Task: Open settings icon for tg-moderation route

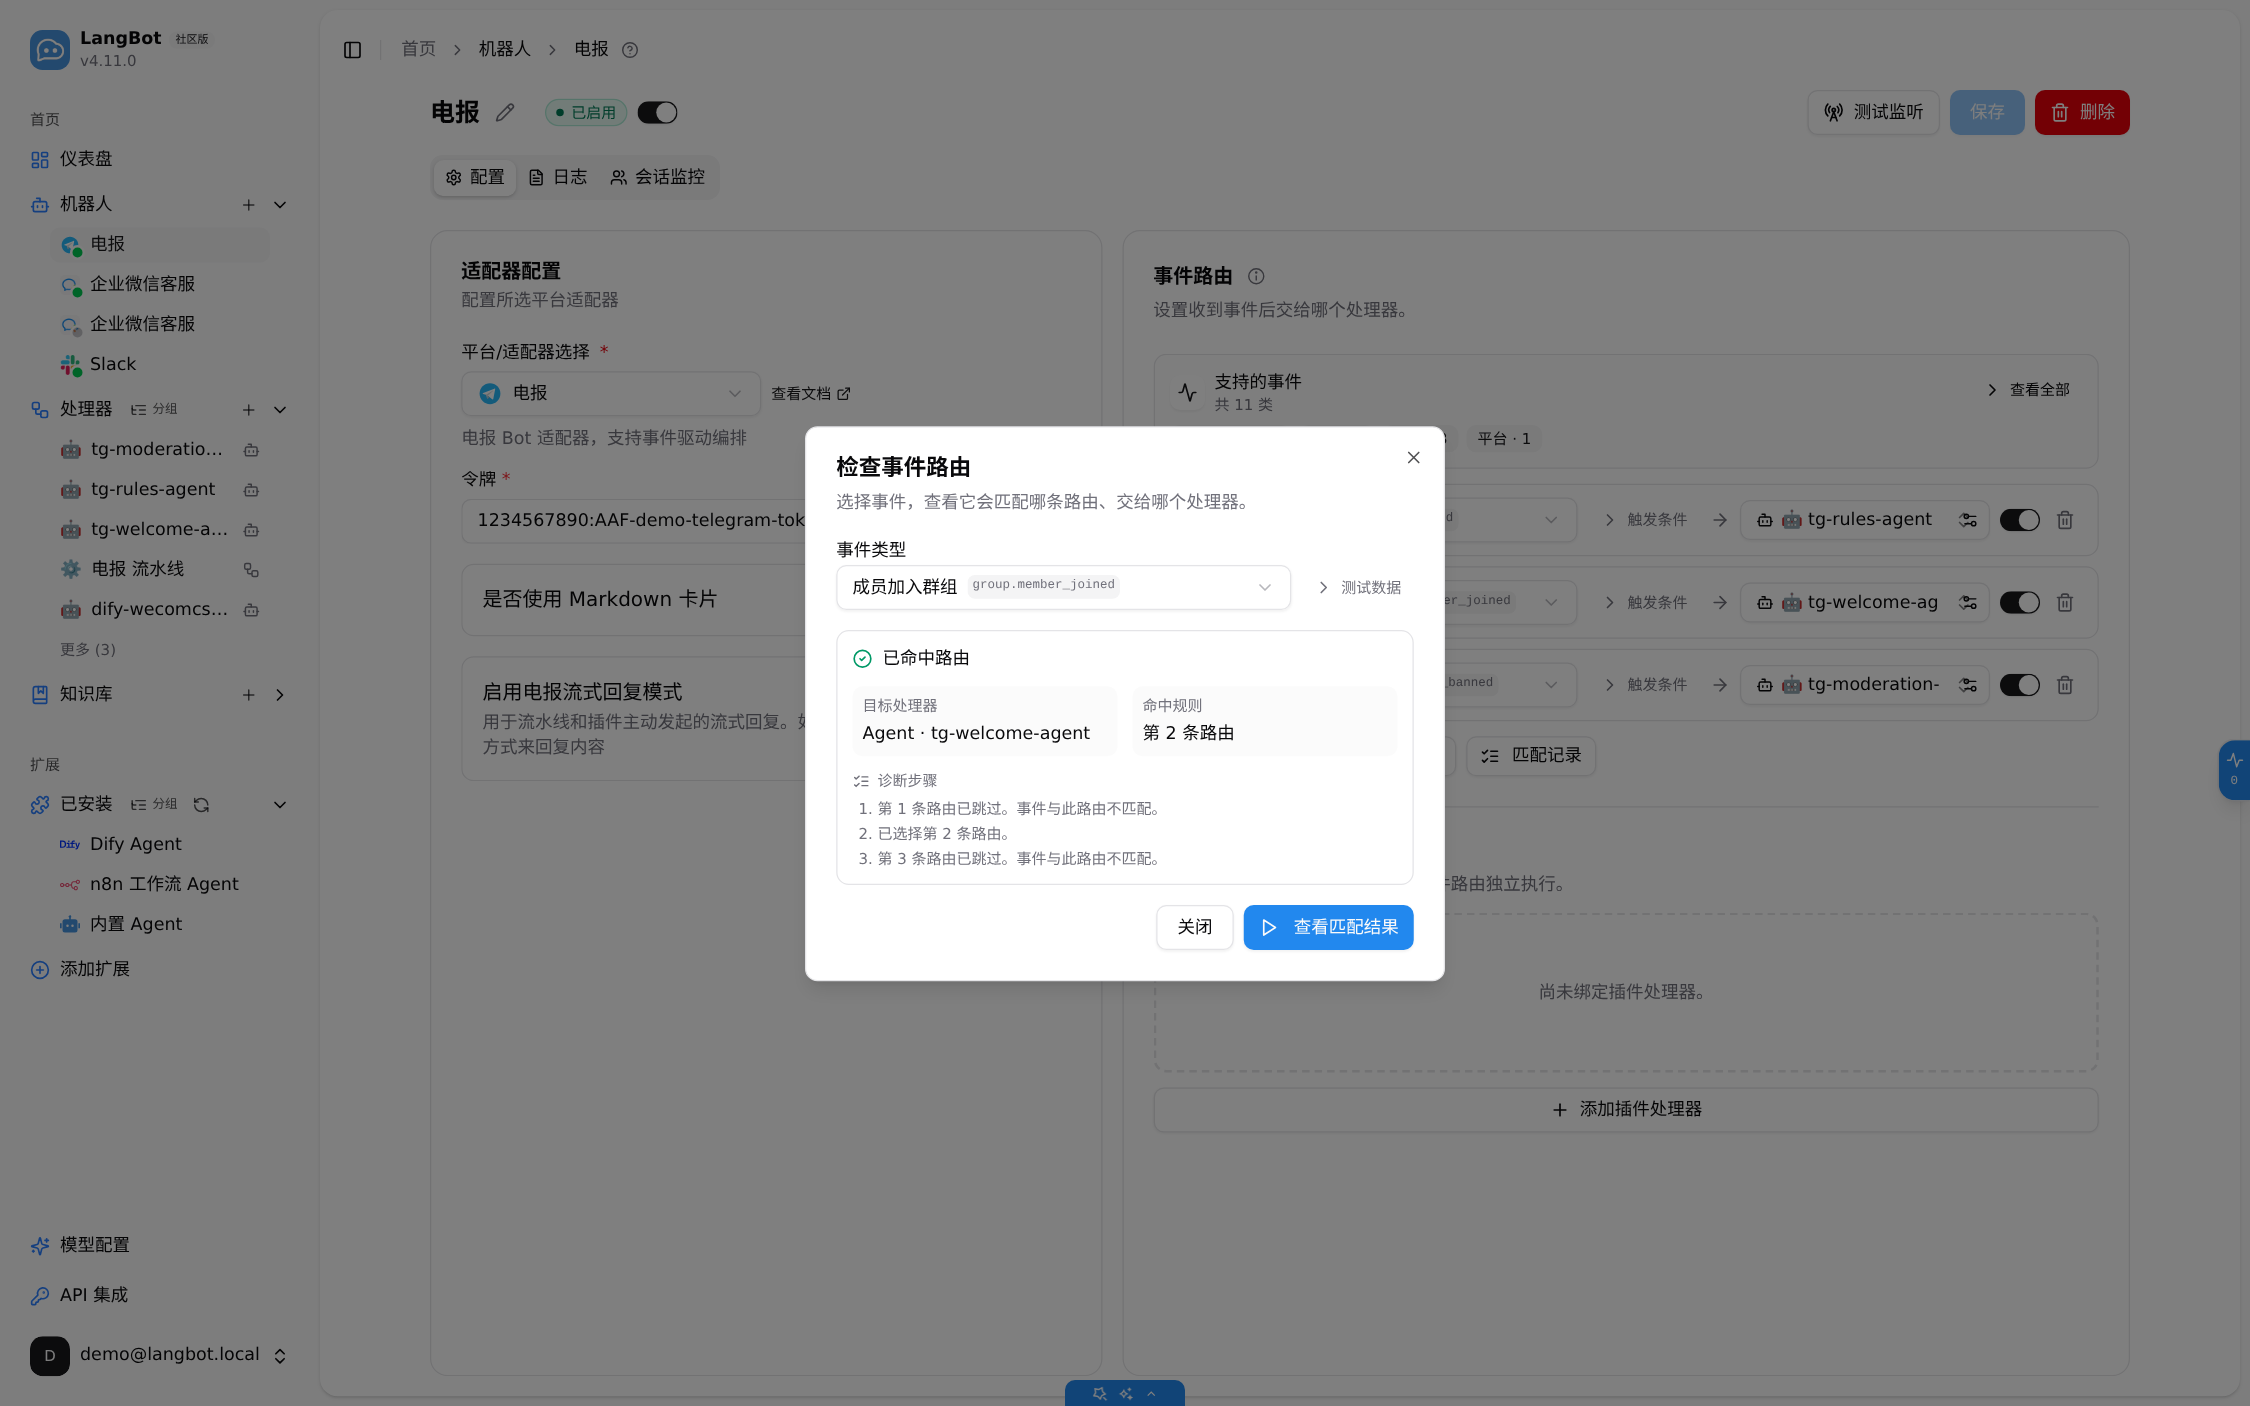Action: [1968, 685]
